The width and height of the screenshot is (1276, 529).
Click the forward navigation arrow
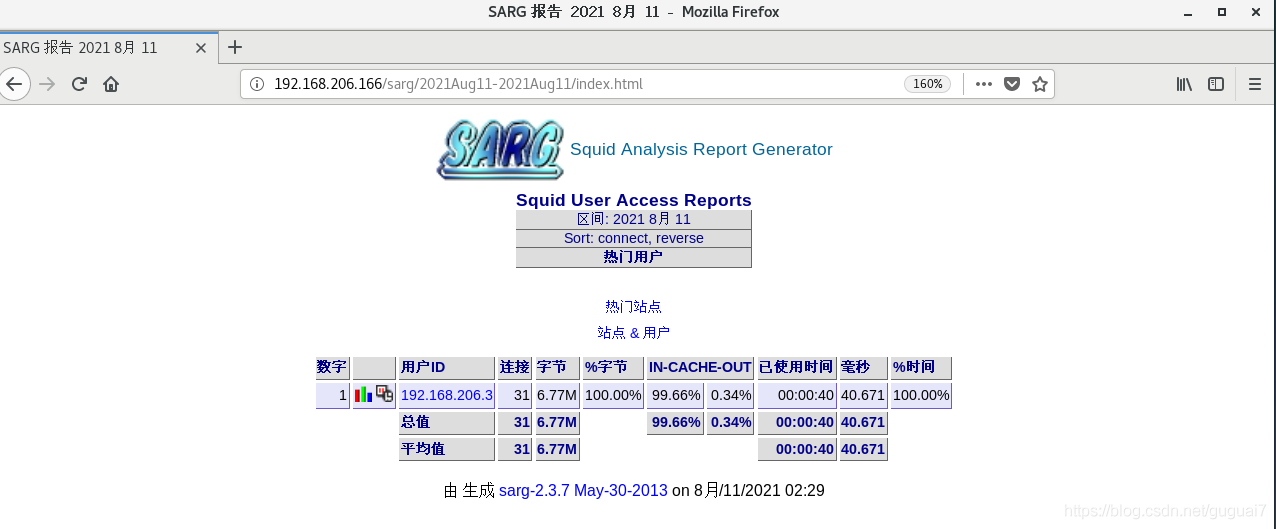pos(47,84)
